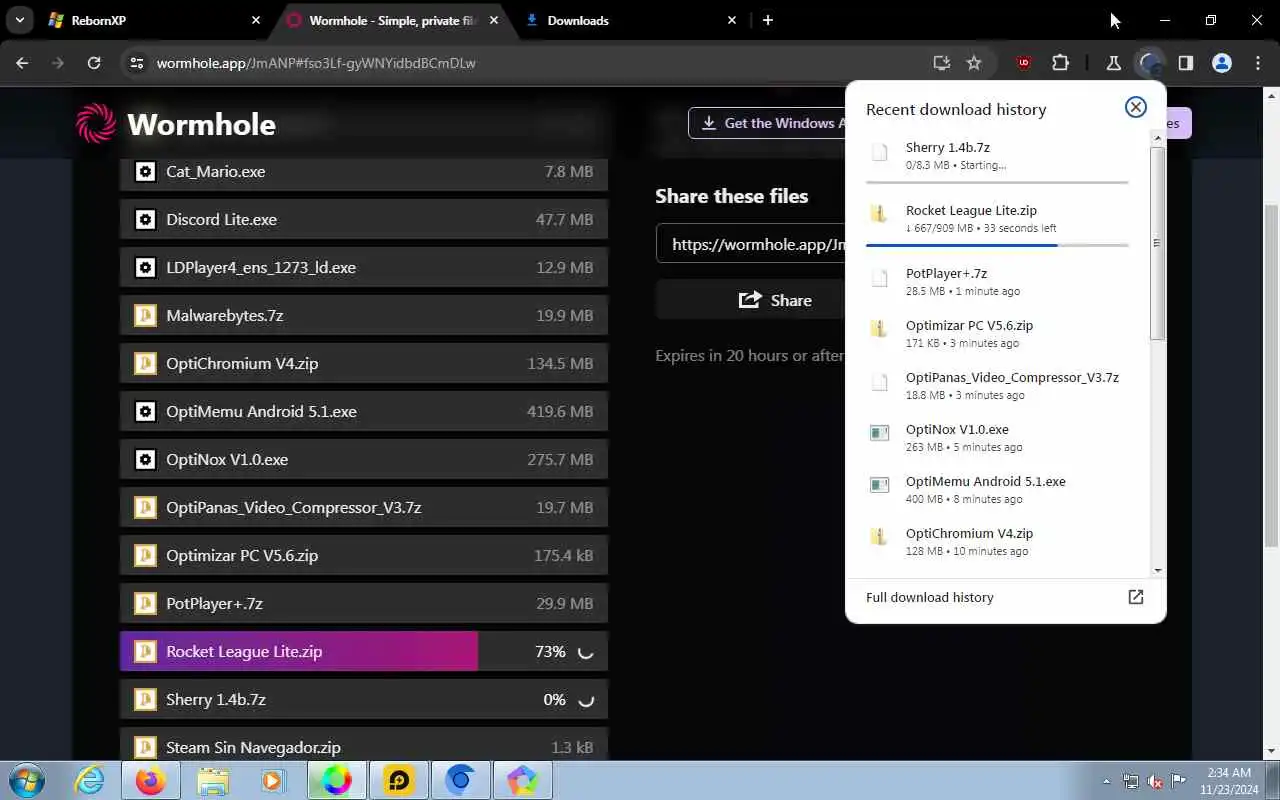View site information icon in the address bar

coord(138,63)
